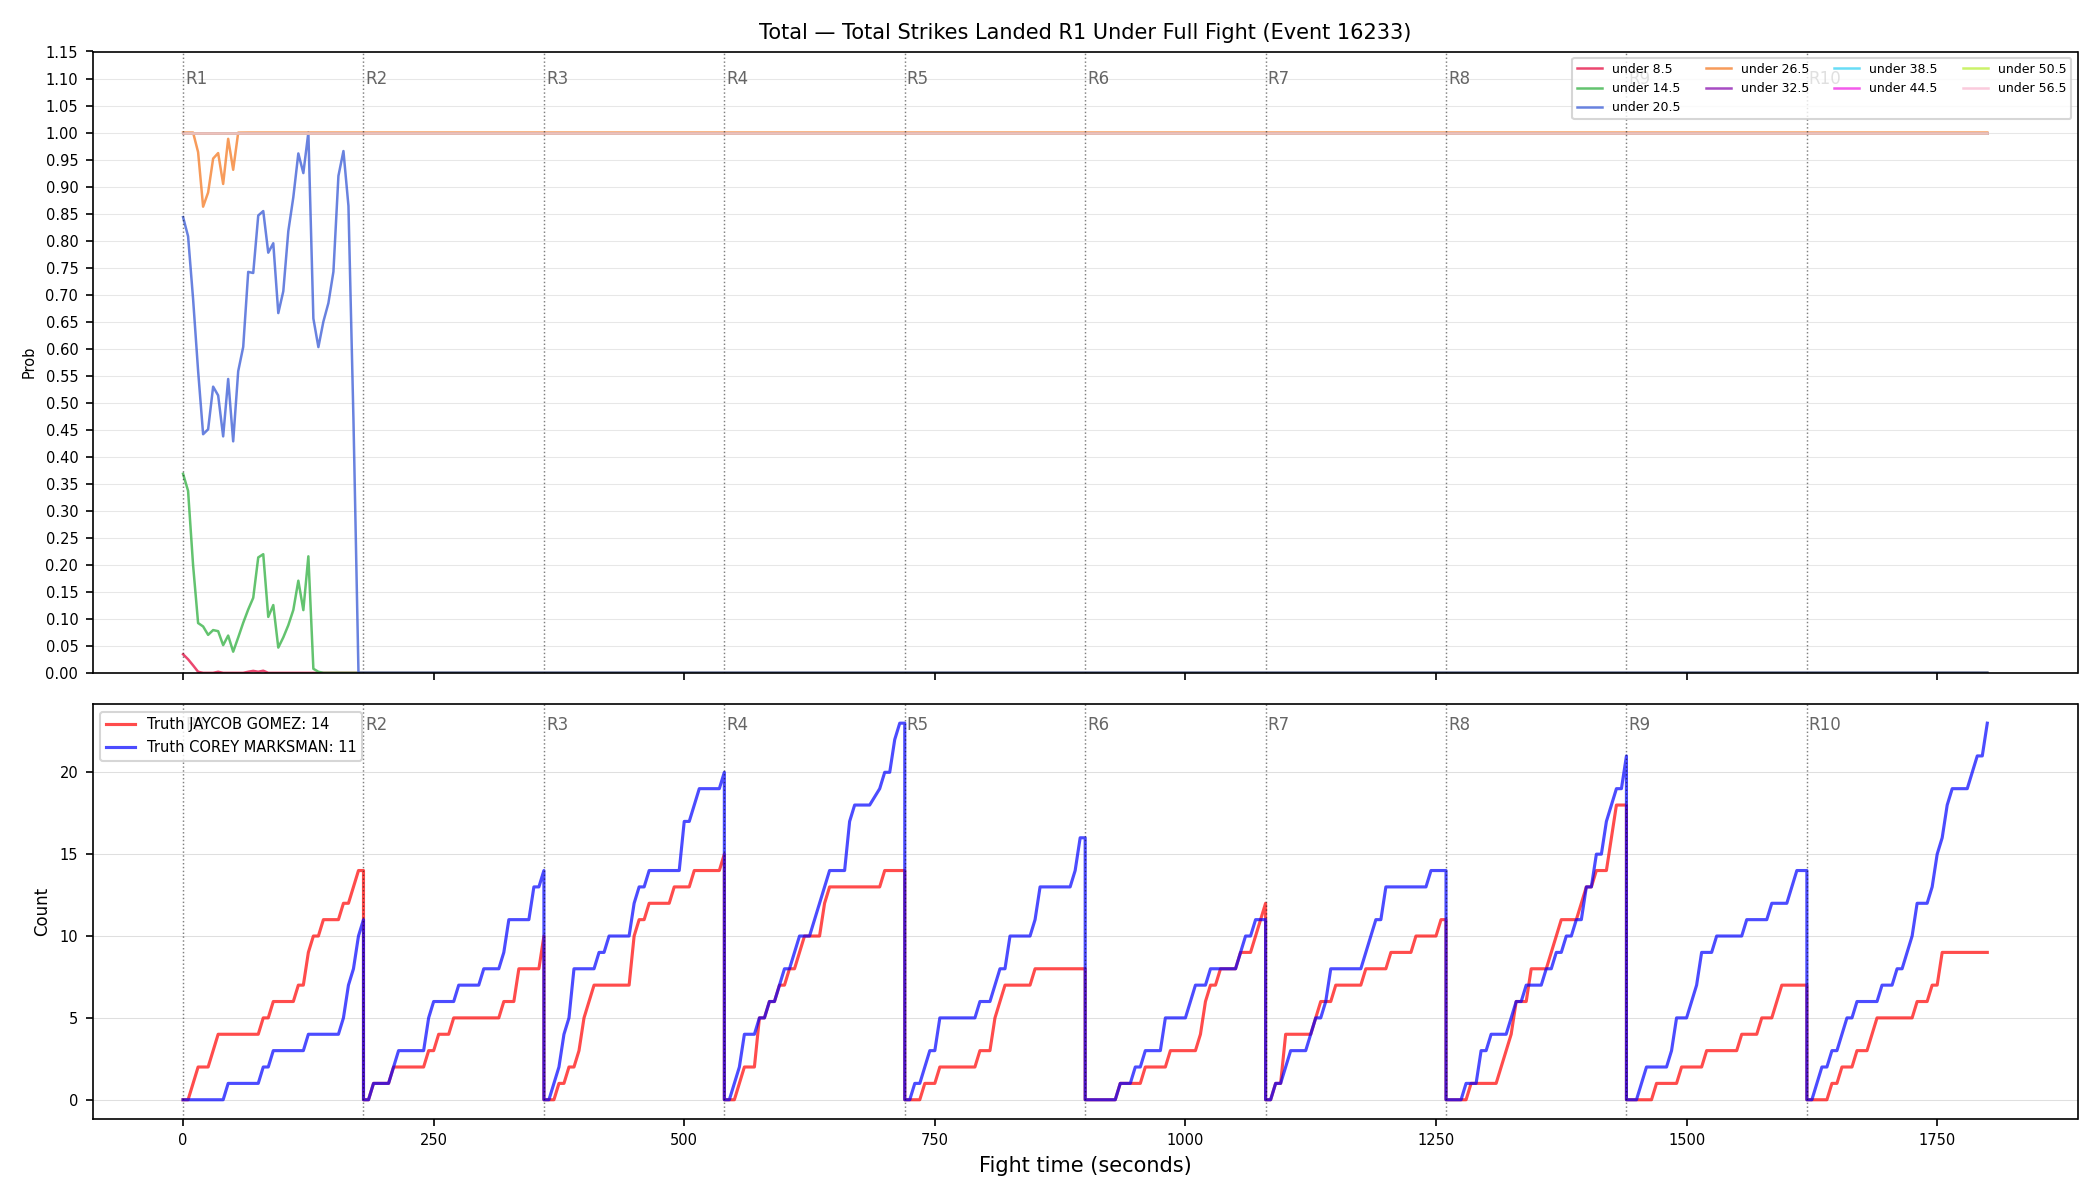Click the x-axis tick label 1500
Screen dimensions: 2100x1200
tap(1687, 1139)
